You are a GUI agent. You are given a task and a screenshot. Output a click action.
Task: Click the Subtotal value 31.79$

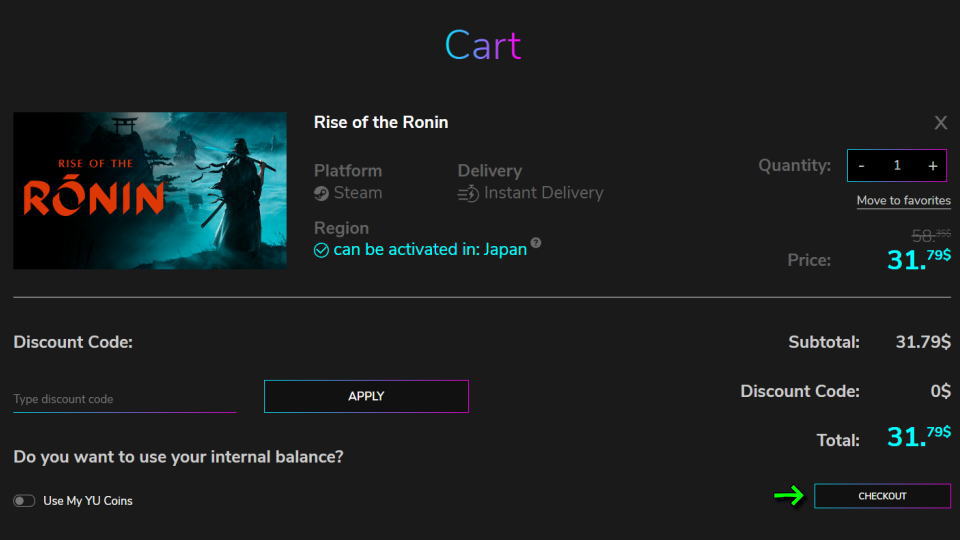(x=923, y=342)
